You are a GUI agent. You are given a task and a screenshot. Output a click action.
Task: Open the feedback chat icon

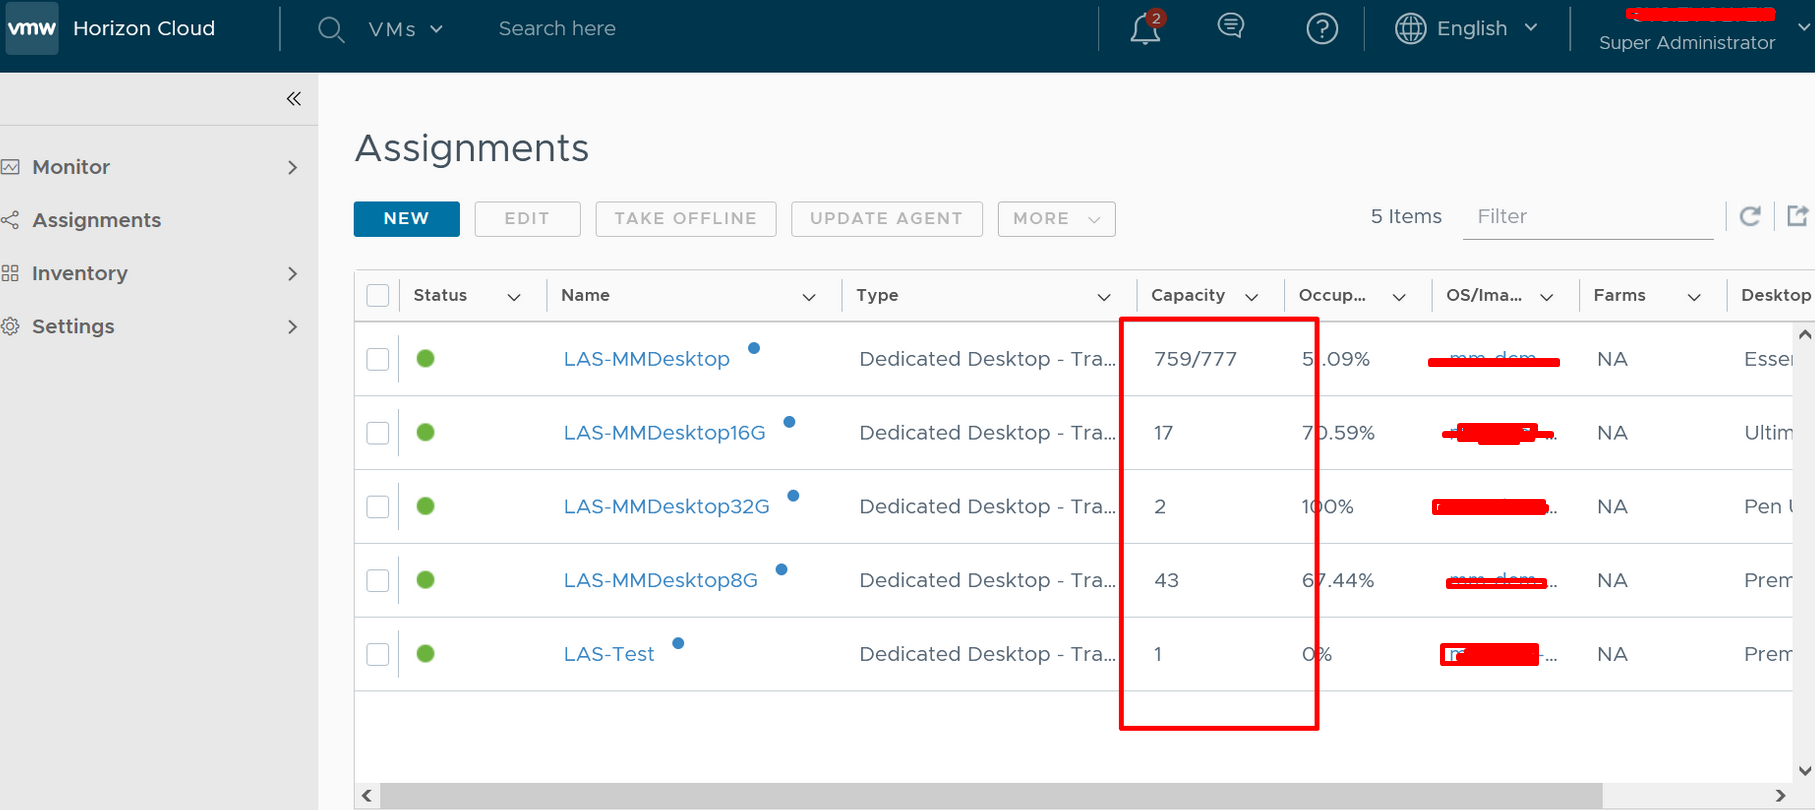tap(1231, 27)
